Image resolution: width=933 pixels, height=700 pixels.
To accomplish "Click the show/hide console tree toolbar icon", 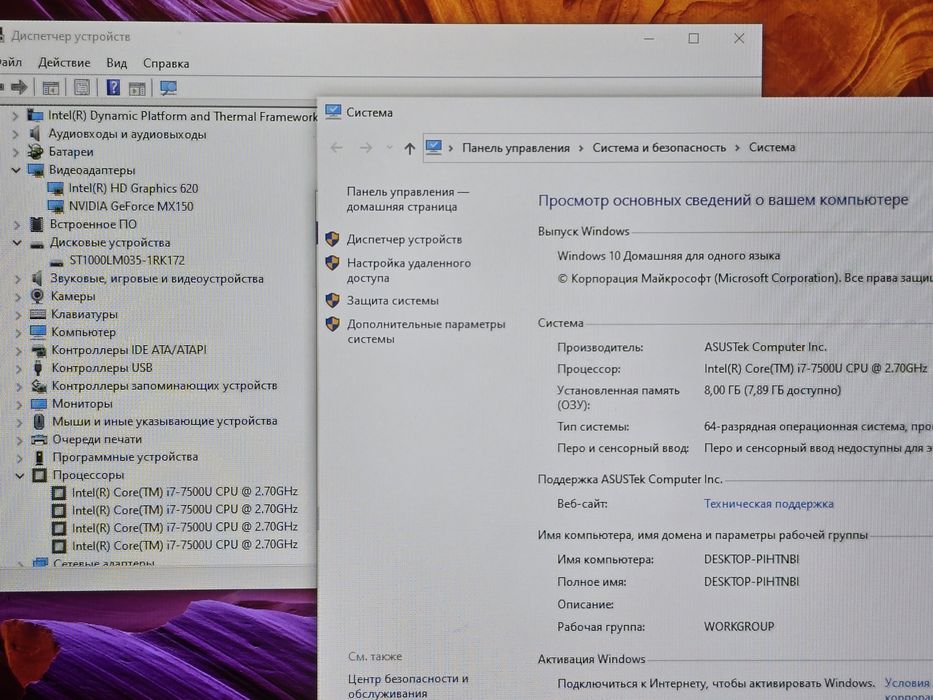I will (51, 88).
